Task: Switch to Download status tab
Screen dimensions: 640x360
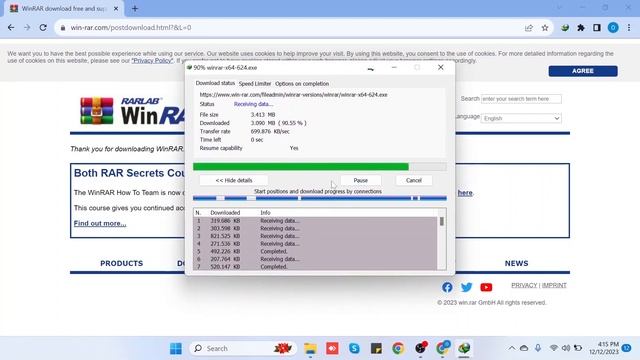Action: coord(215,83)
